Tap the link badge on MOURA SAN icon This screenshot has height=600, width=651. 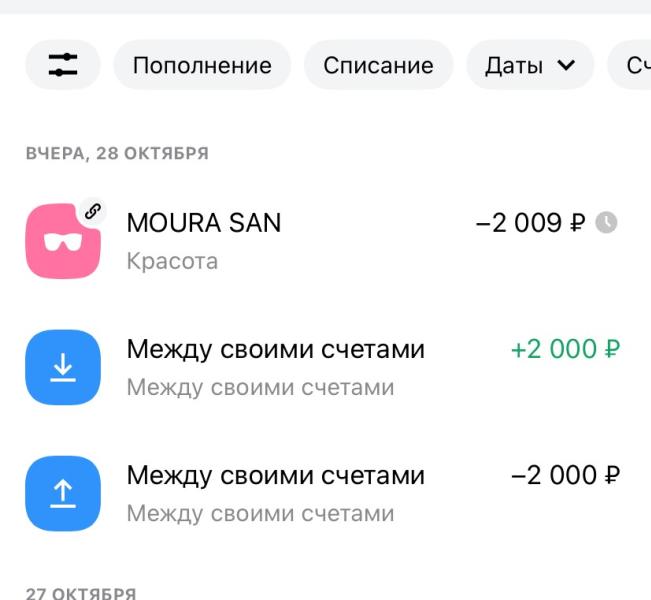tap(92, 211)
